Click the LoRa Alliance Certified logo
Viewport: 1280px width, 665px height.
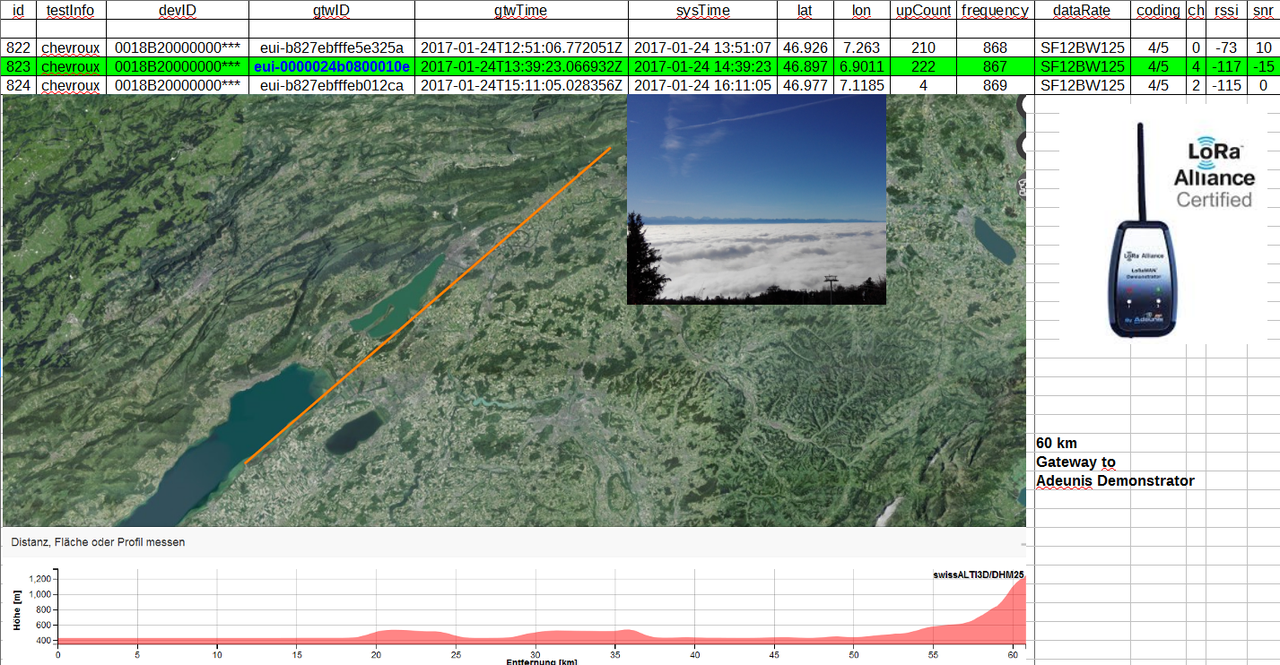click(x=1213, y=172)
